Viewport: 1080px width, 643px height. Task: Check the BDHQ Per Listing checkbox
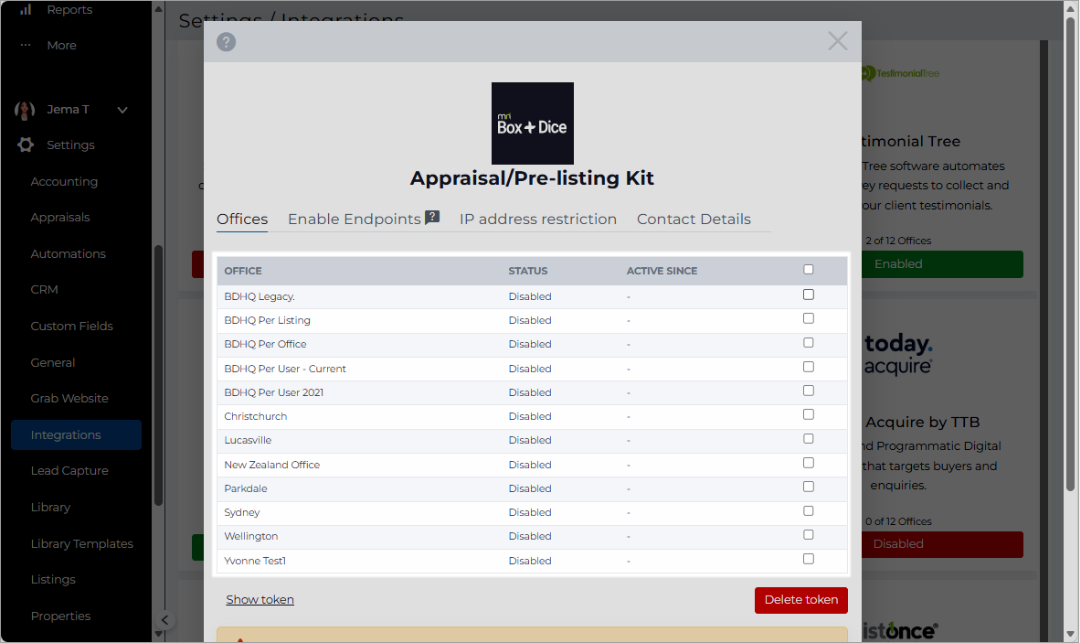tap(809, 319)
